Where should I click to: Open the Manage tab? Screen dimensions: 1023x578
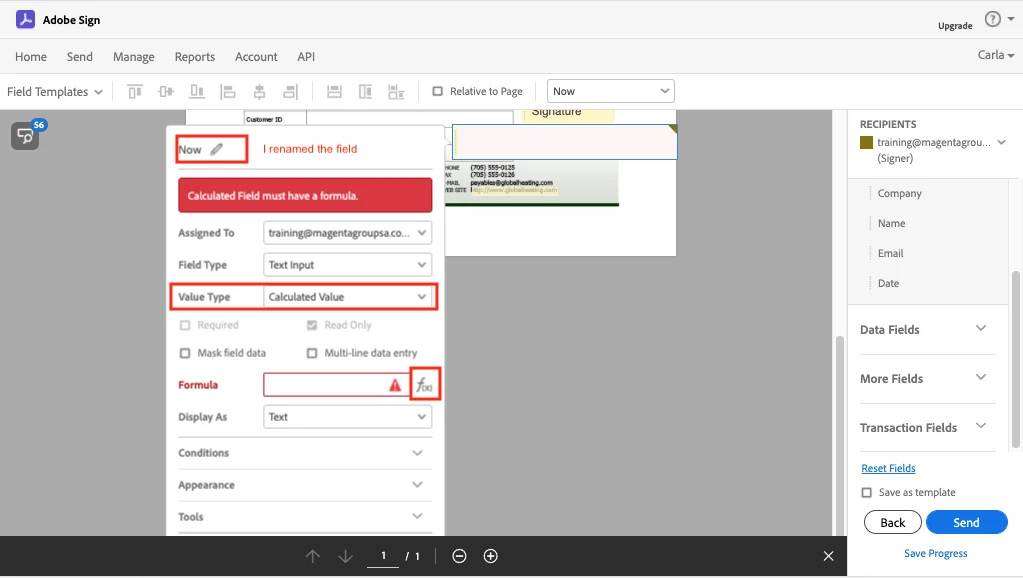(134, 57)
